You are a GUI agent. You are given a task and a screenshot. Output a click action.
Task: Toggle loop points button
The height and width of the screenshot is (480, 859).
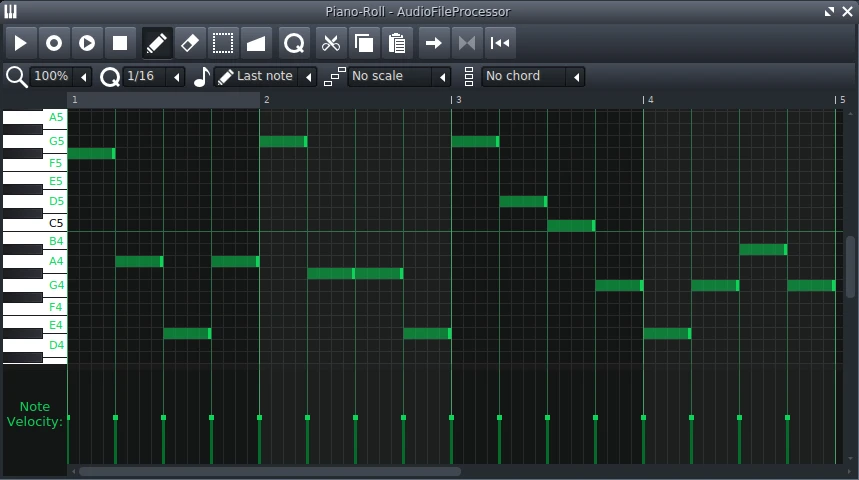pyautogui.click(x=467, y=43)
